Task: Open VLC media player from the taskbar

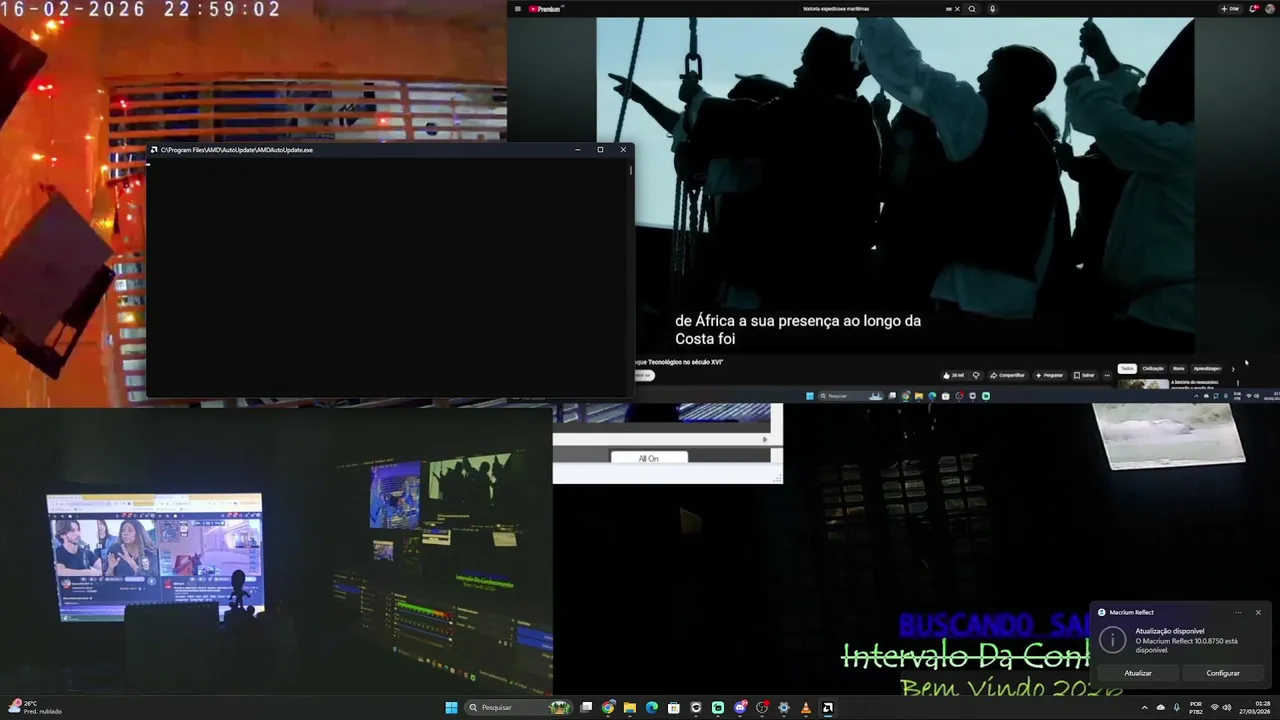Action: pos(805,708)
